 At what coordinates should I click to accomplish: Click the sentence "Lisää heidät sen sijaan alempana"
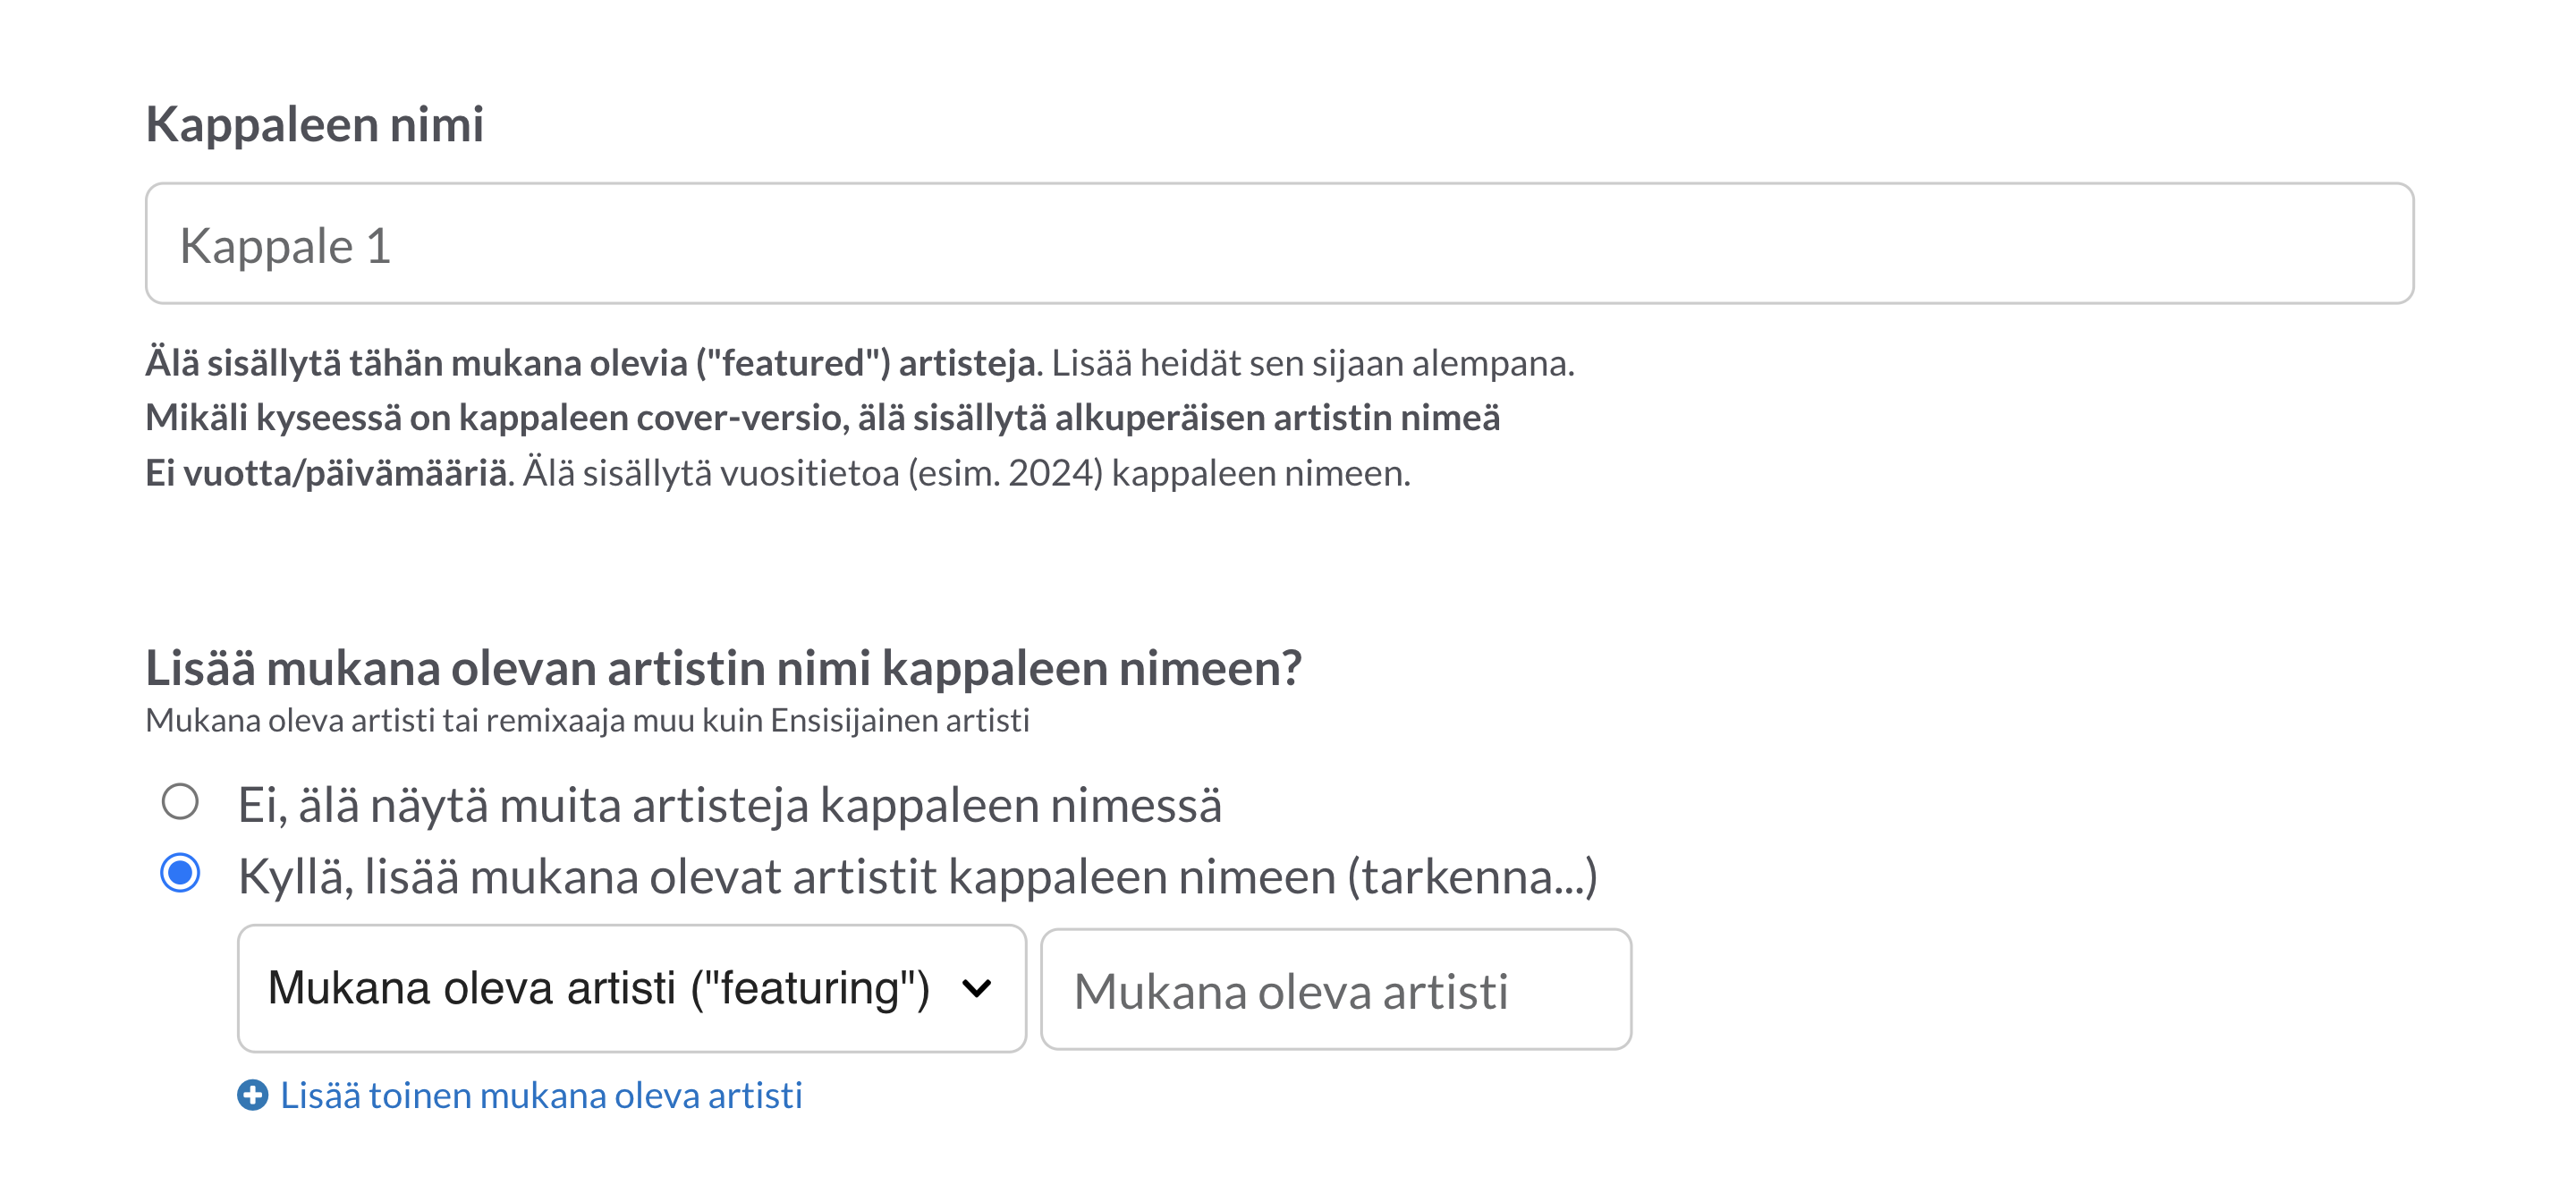tap(1312, 362)
